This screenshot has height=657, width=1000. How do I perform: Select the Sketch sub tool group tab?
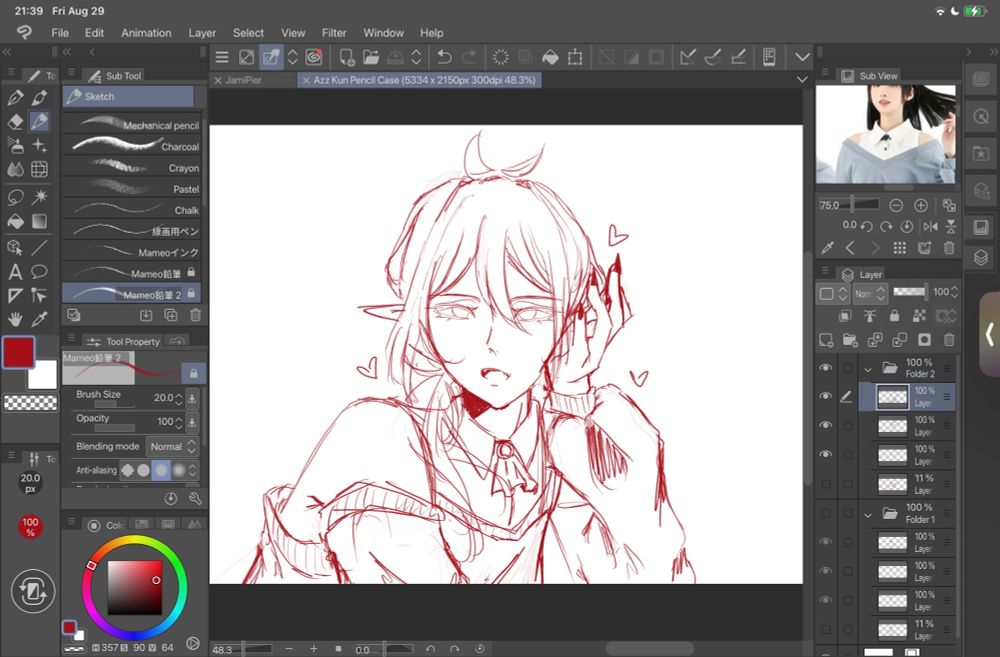(x=128, y=96)
